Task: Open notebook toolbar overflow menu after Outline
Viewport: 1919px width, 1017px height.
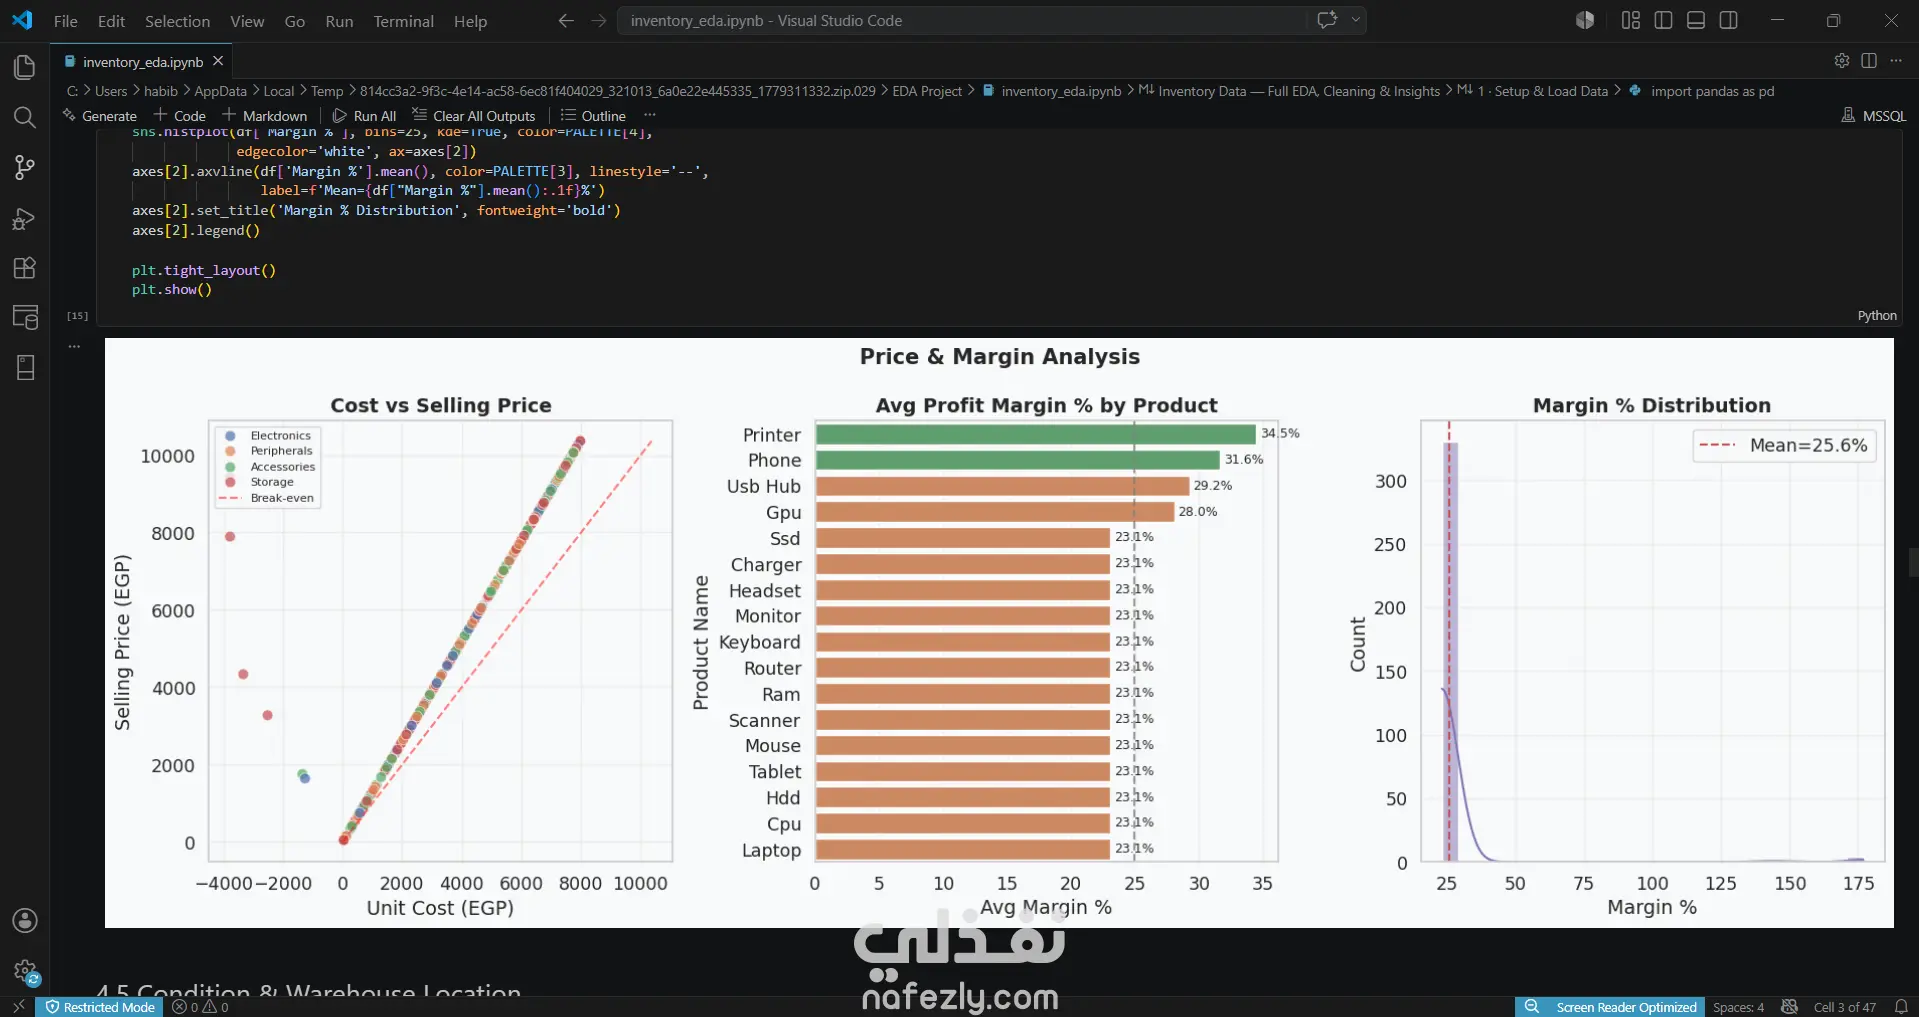Action: coord(650,116)
